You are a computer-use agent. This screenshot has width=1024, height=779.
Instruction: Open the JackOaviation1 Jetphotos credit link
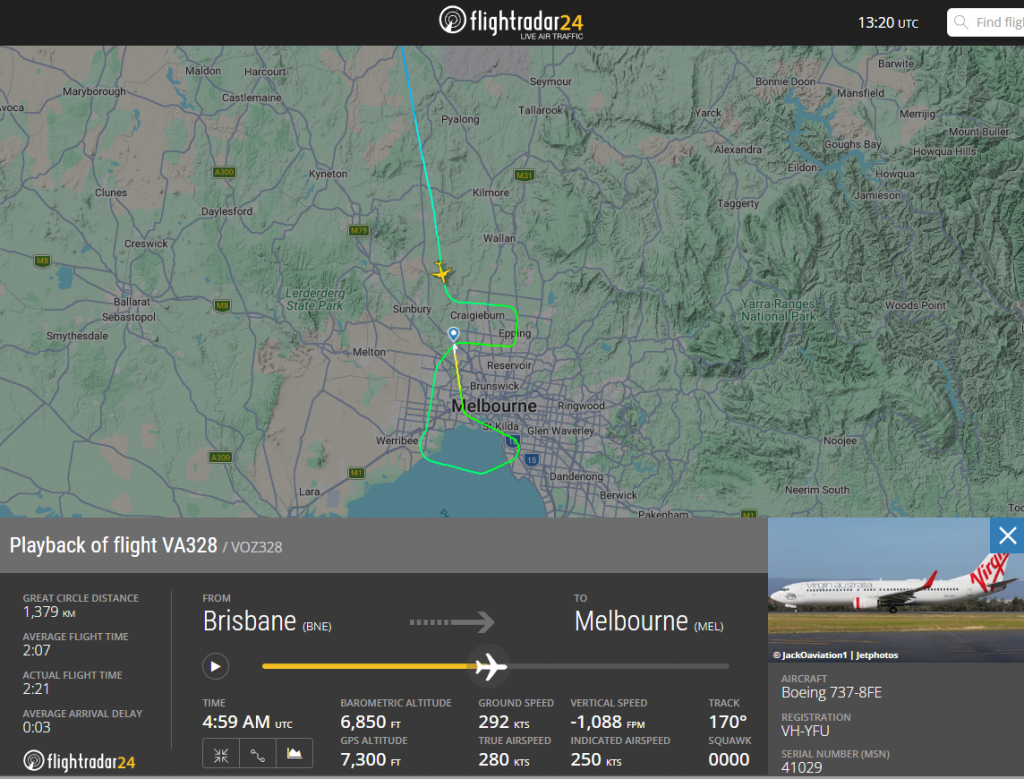836,655
